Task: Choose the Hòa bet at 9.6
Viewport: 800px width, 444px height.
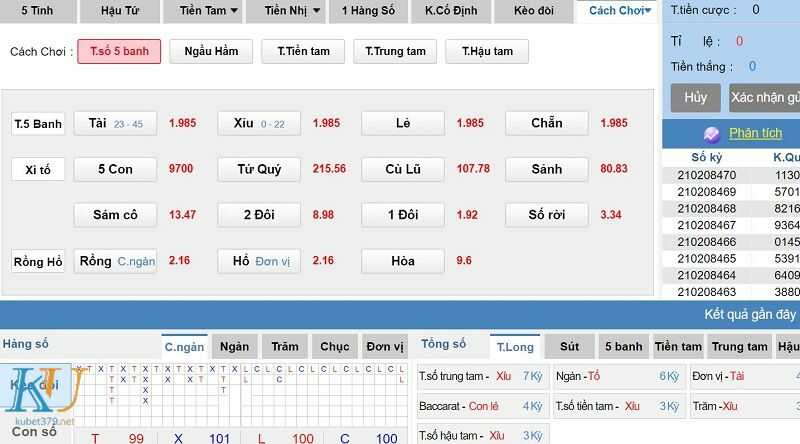Action: point(403,261)
